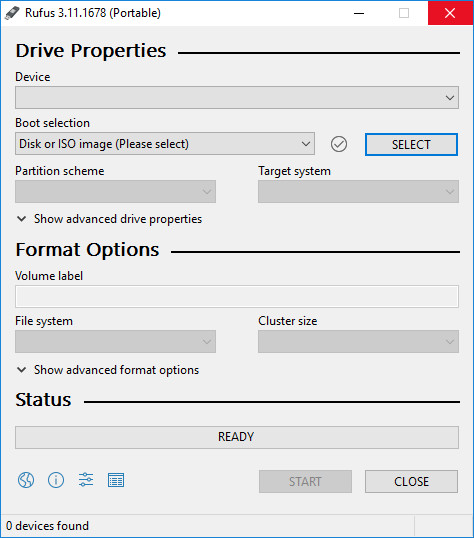Click the Volume label text field
This screenshot has width=474, height=538.
click(237, 296)
